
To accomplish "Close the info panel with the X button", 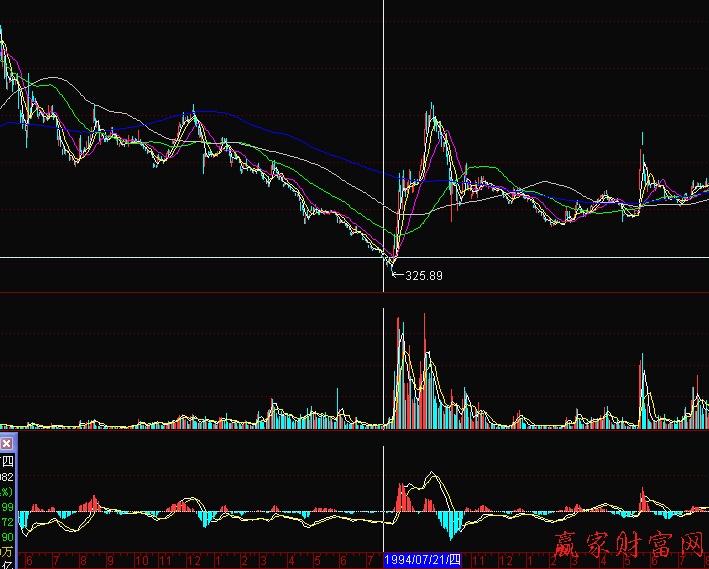I will 7,441.
